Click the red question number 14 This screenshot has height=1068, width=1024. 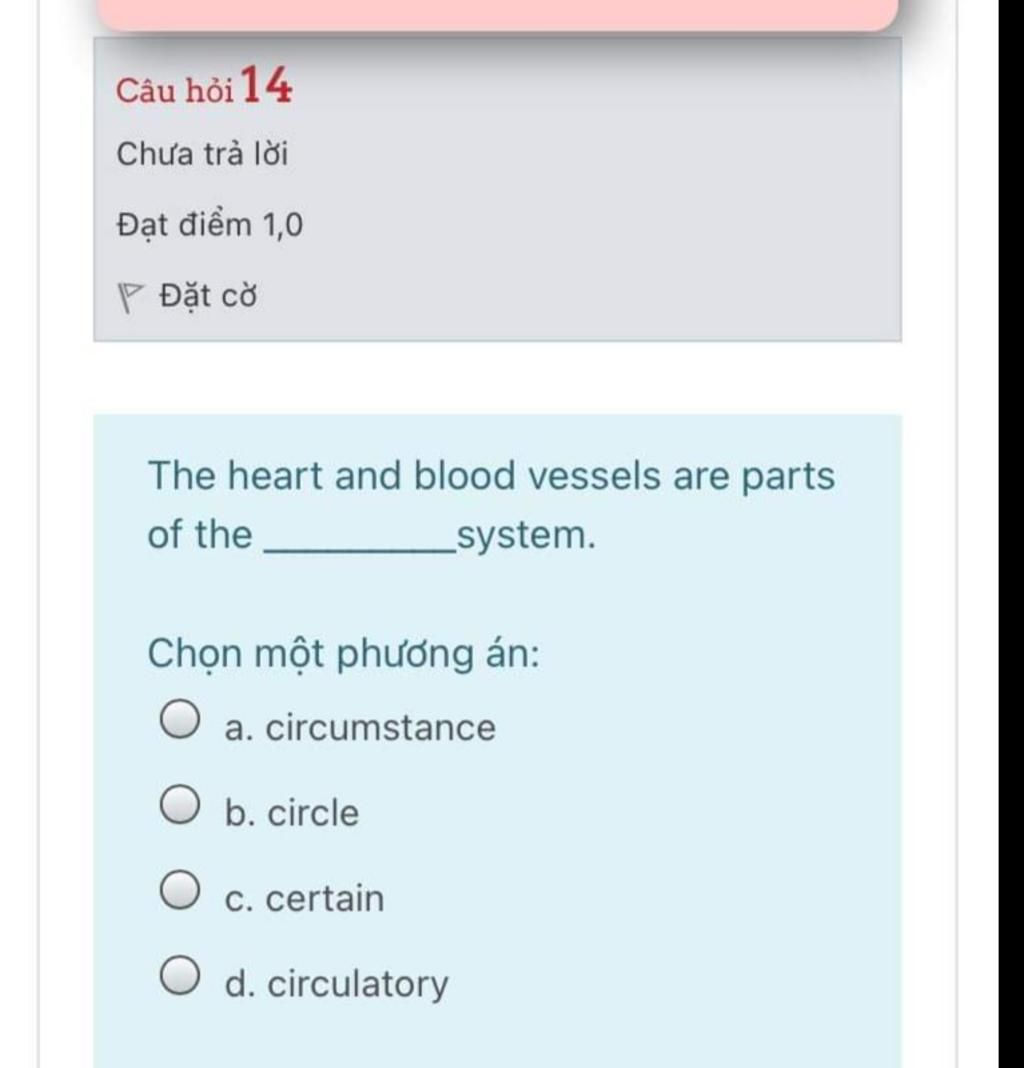click(x=266, y=84)
